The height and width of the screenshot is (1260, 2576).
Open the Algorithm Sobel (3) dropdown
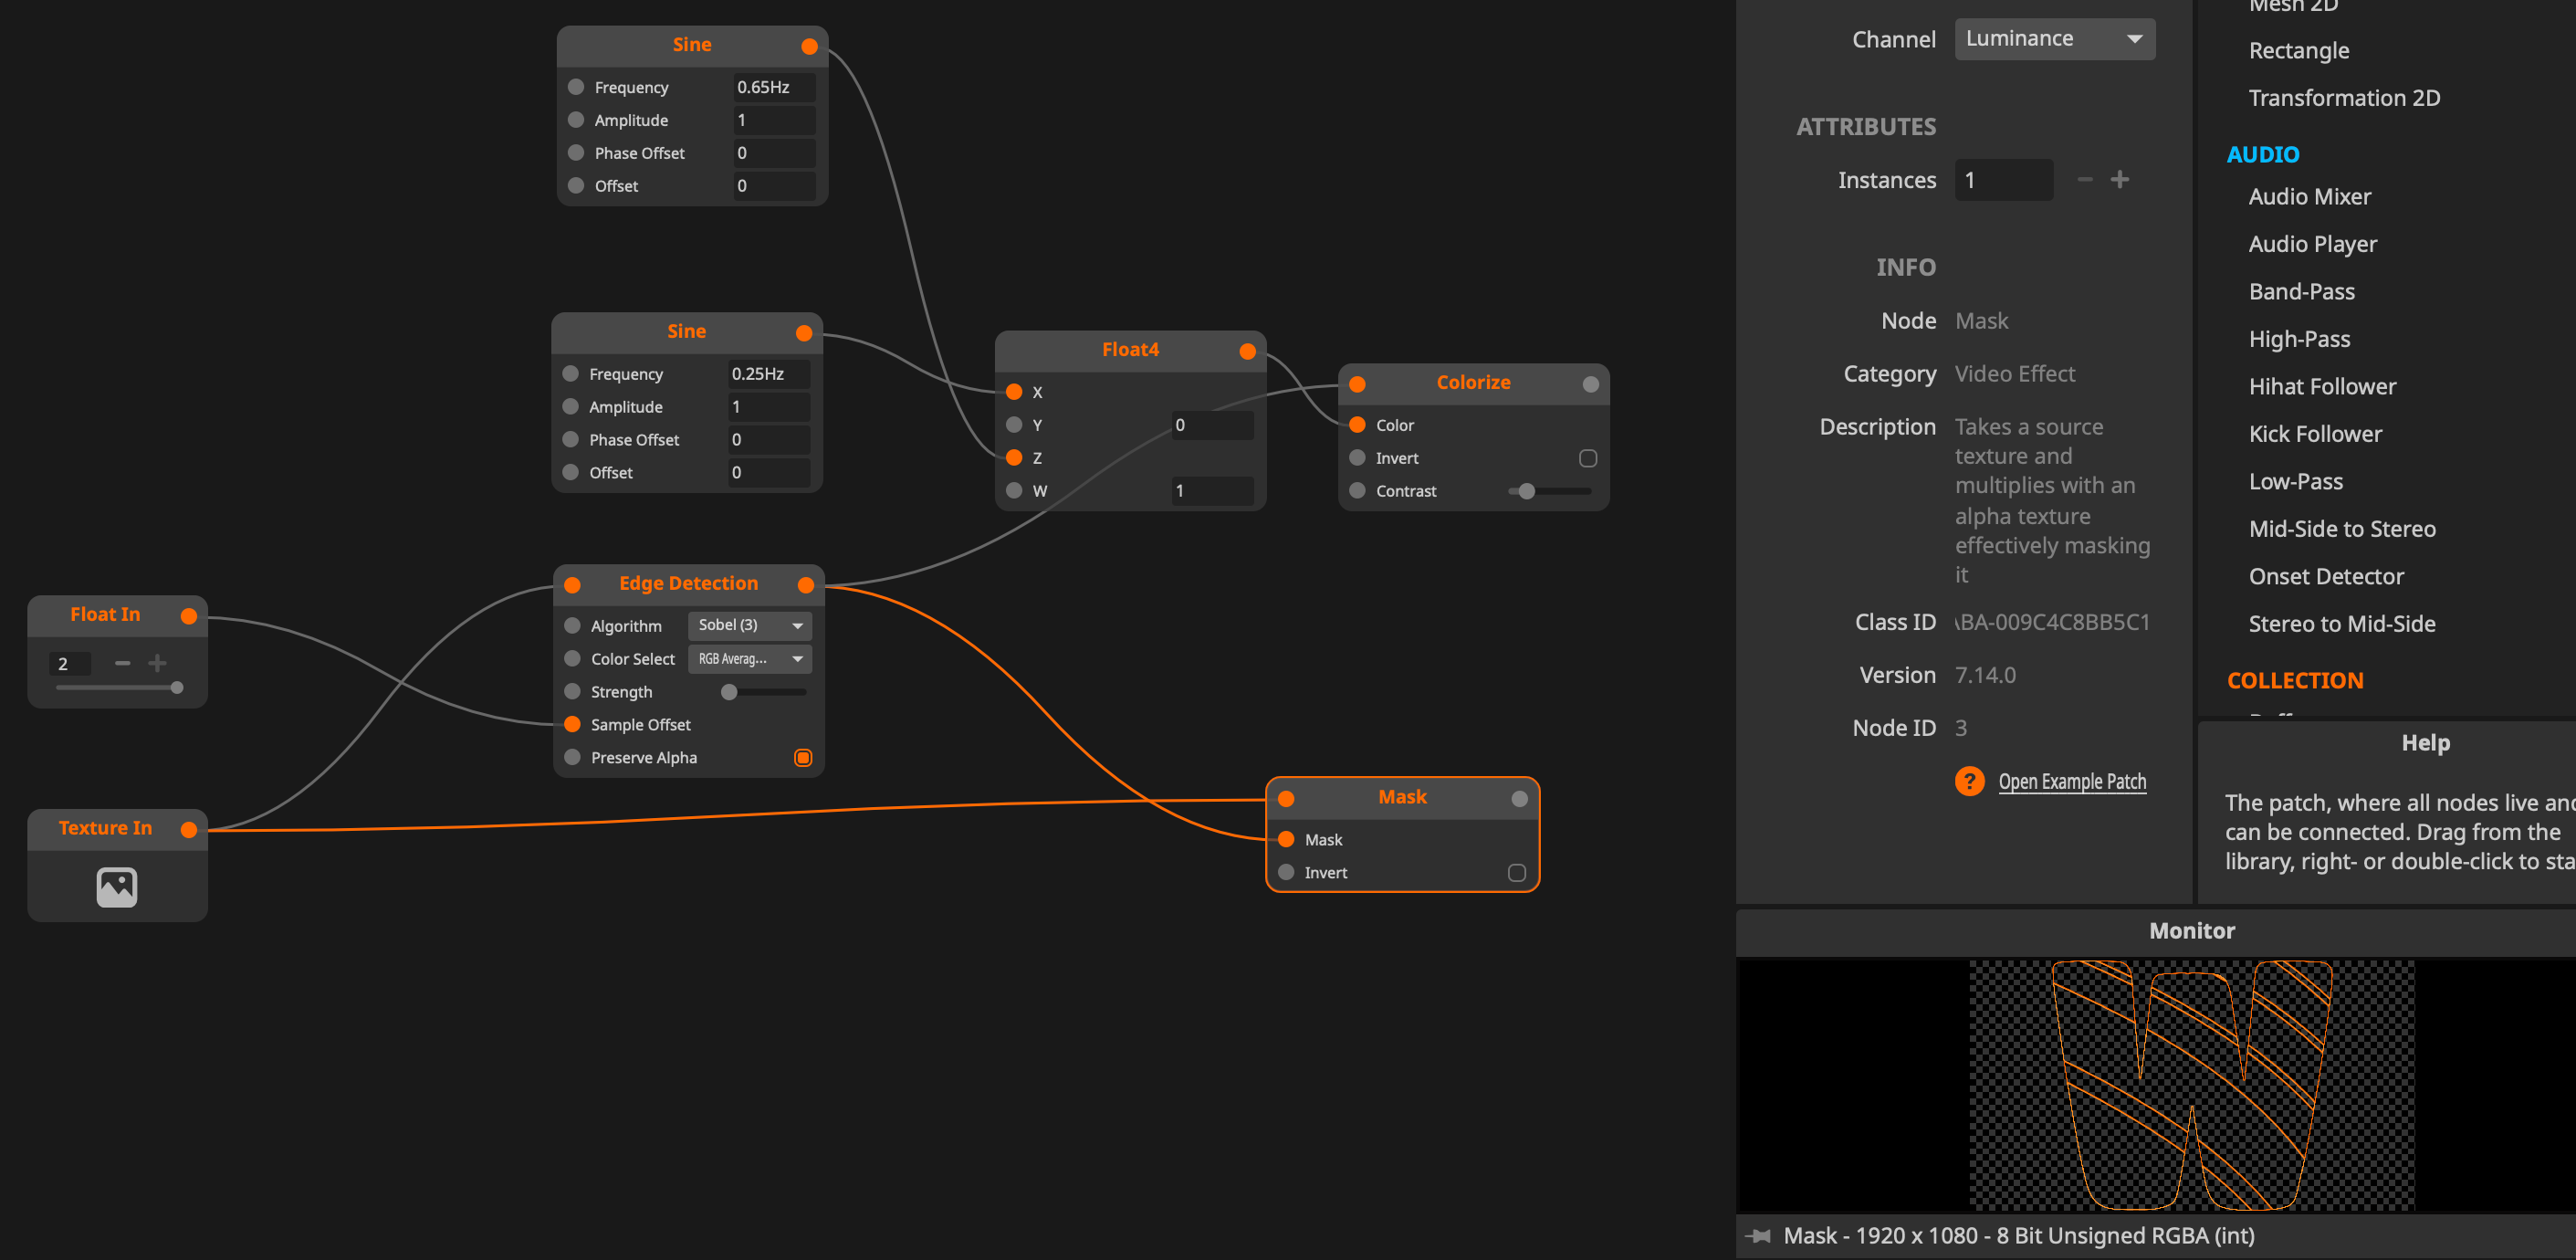click(749, 626)
